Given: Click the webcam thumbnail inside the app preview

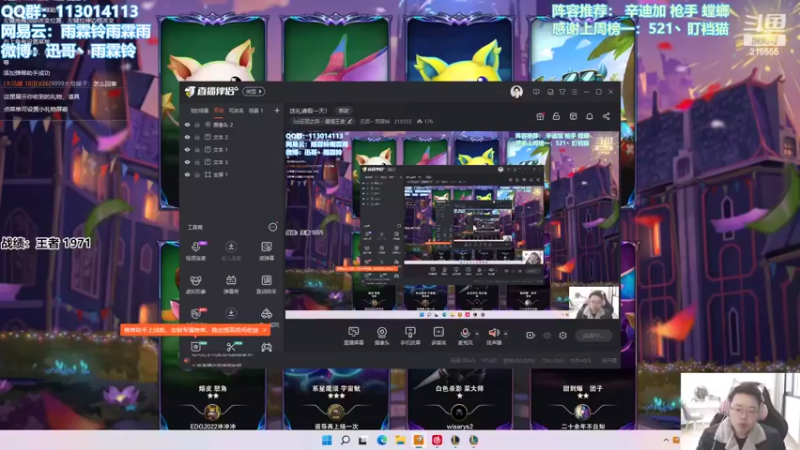Looking at the screenshot, I should 593,303.
